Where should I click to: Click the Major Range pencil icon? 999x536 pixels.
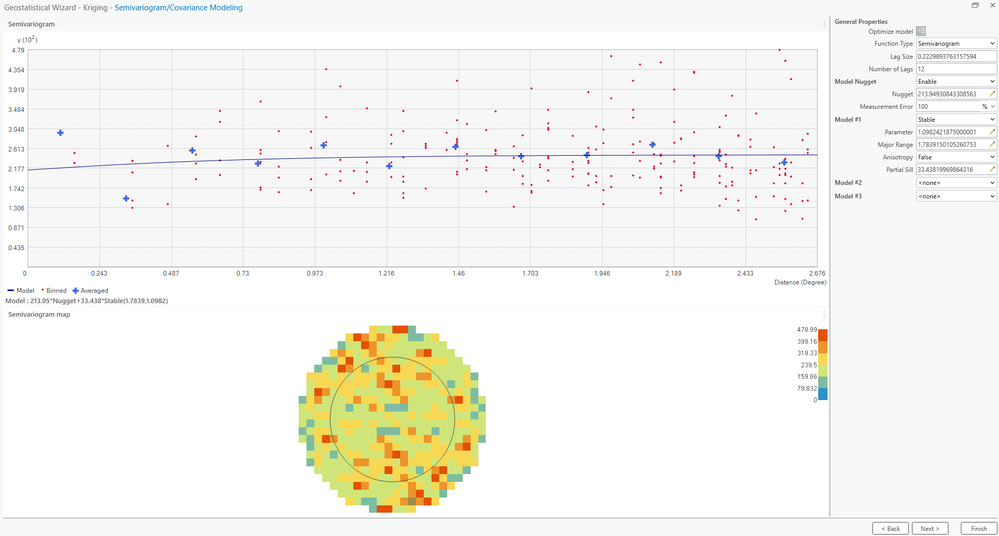point(992,145)
